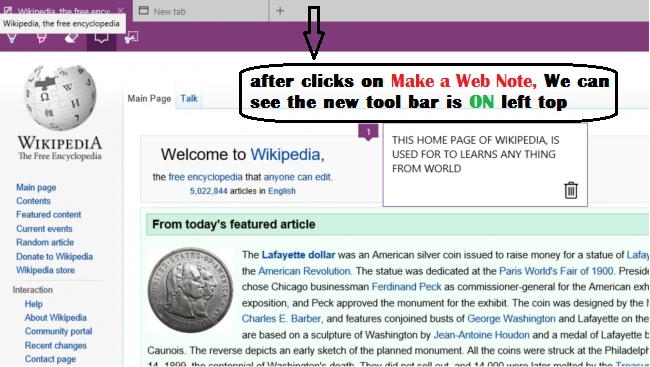This screenshot has height=367, width=650.
Task: Open Community portal link
Action: [x=58, y=332]
